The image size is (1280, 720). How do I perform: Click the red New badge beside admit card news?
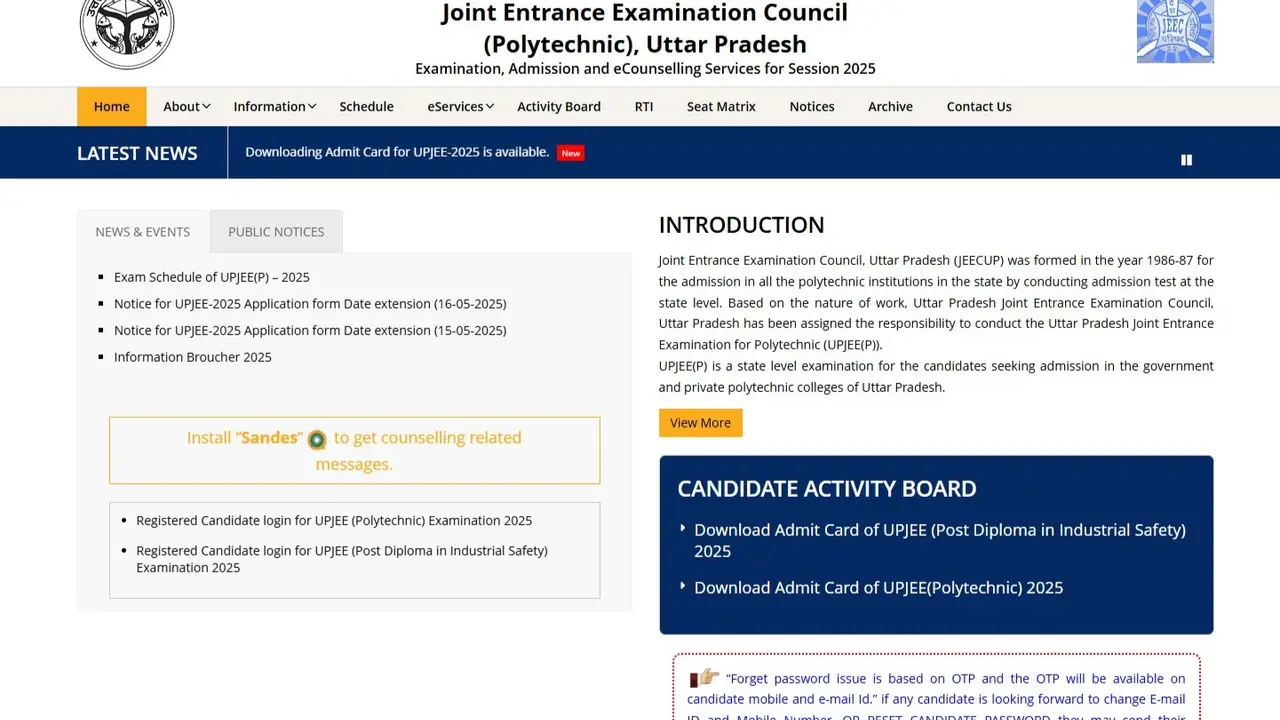pyautogui.click(x=570, y=152)
